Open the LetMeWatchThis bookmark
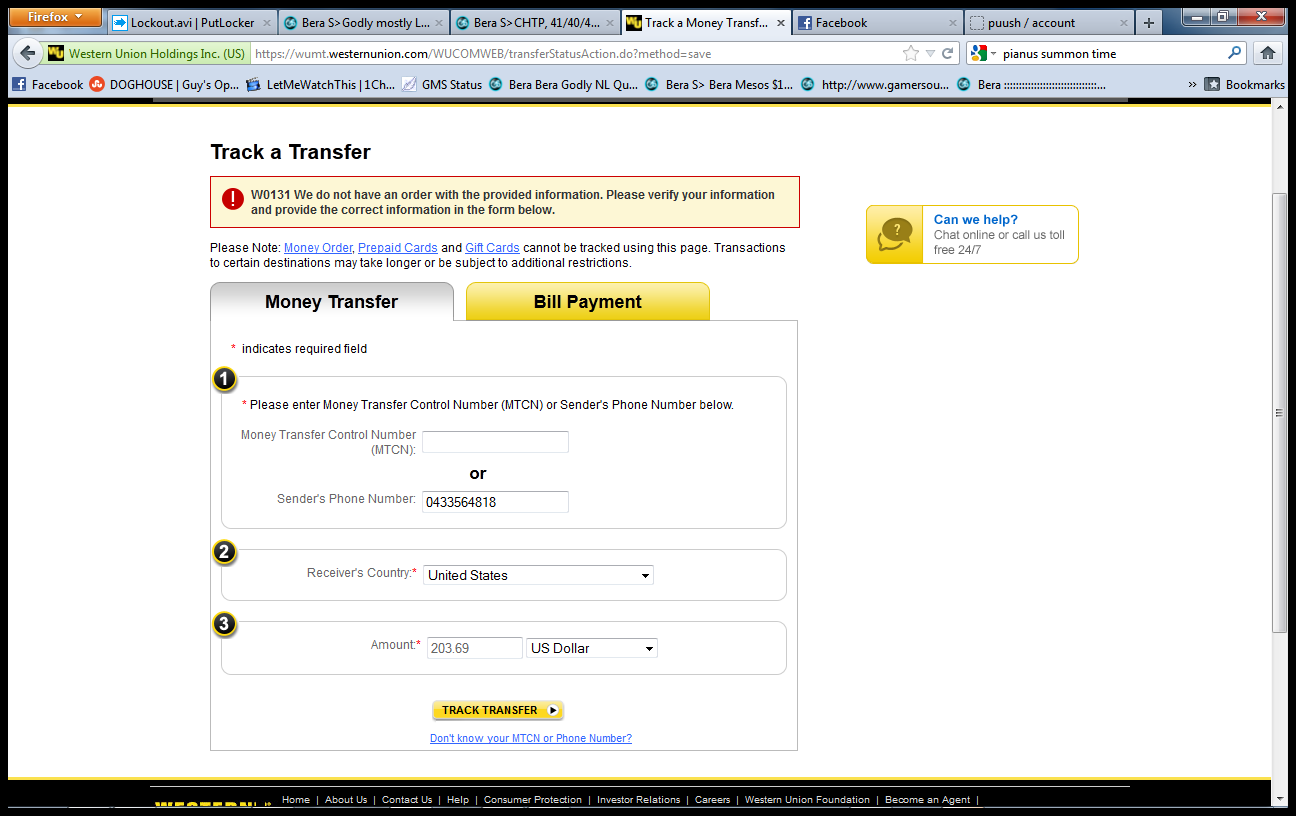 (320, 85)
